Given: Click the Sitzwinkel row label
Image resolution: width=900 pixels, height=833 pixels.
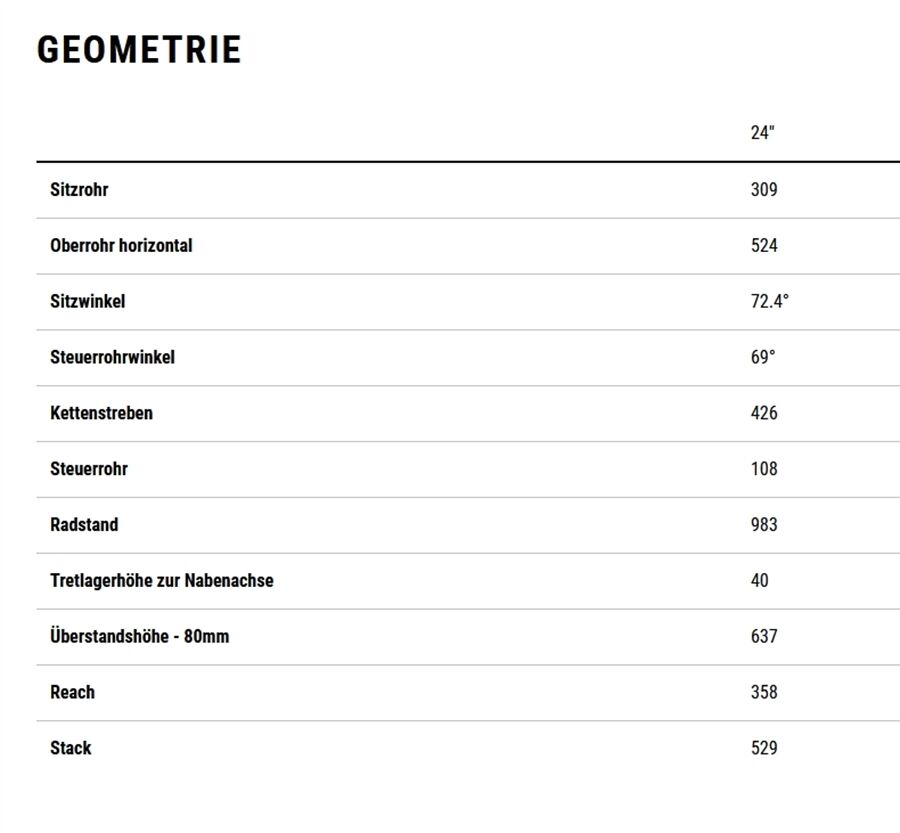Looking at the screenshot, I should [x=88, y=301].
